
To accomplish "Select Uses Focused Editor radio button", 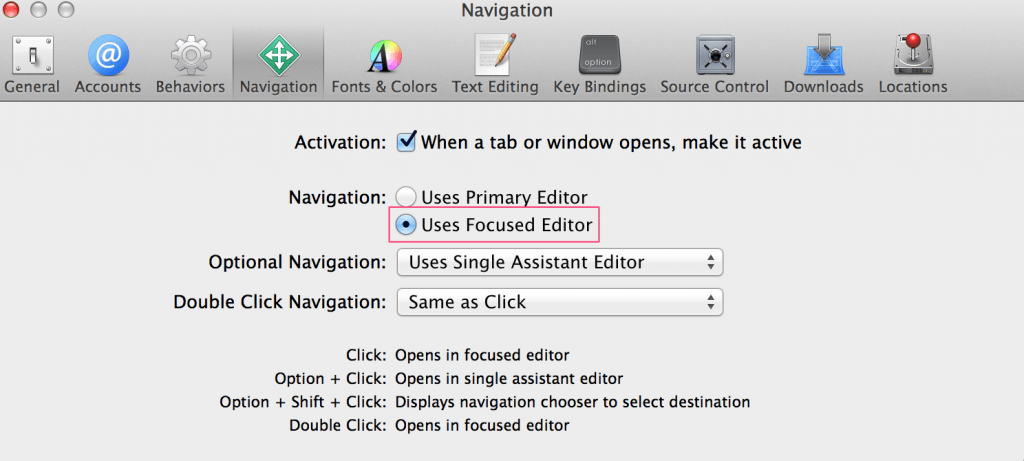I will pos(406,225).
